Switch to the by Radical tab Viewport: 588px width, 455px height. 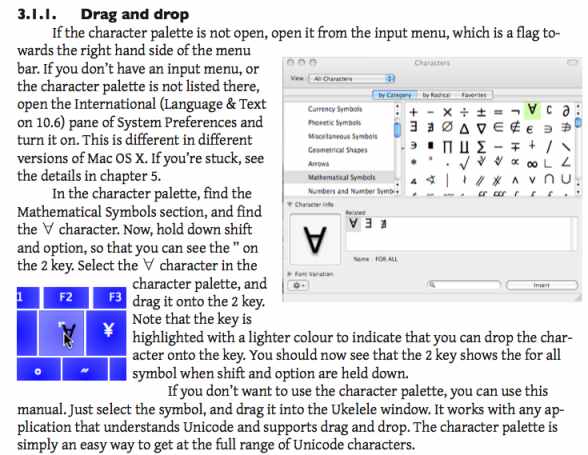[436, 95]
